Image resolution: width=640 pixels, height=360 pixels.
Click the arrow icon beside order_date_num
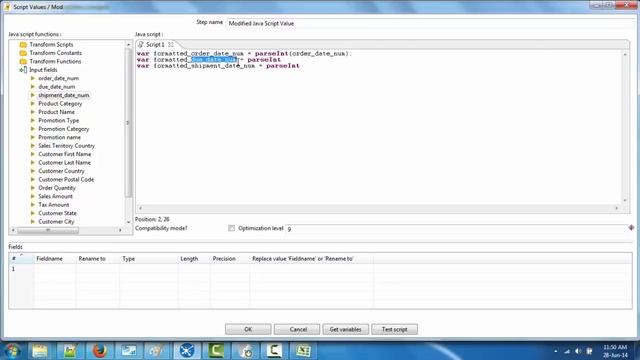[x=33, y=78]
